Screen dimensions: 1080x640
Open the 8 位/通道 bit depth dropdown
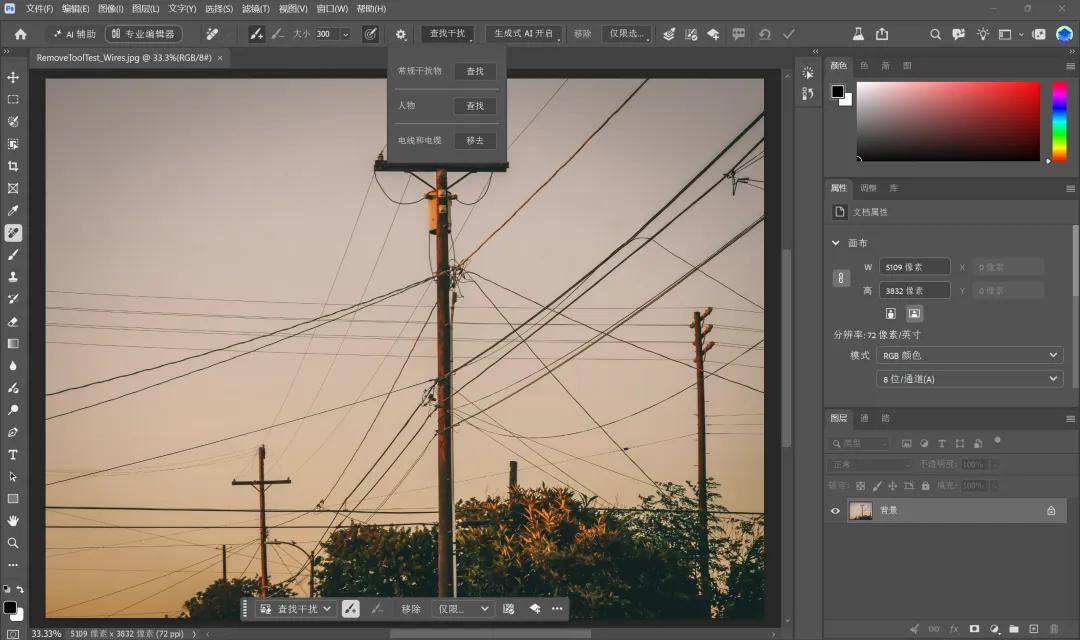tap(969, 379)
